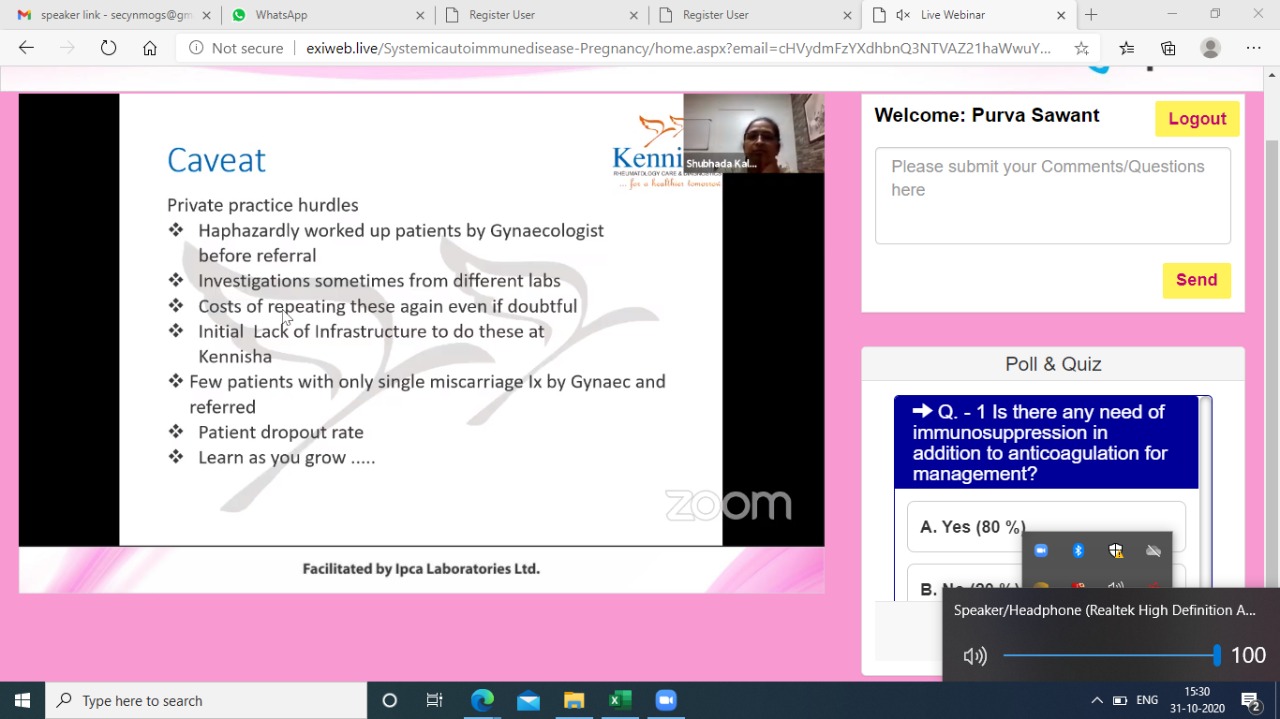Click the browser Refresh icon
Image resolution: width=1280 pixels, height=719 pixels.
point(108,48)
